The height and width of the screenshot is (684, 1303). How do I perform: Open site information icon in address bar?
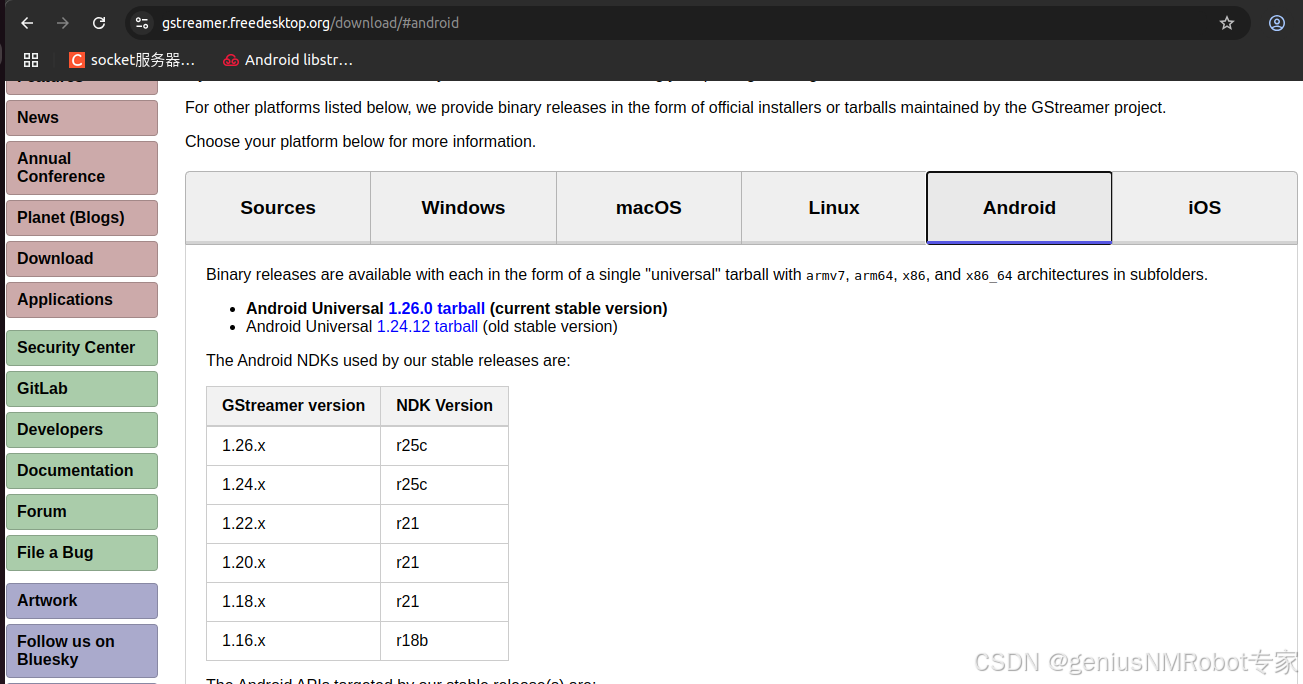[141, 22]
